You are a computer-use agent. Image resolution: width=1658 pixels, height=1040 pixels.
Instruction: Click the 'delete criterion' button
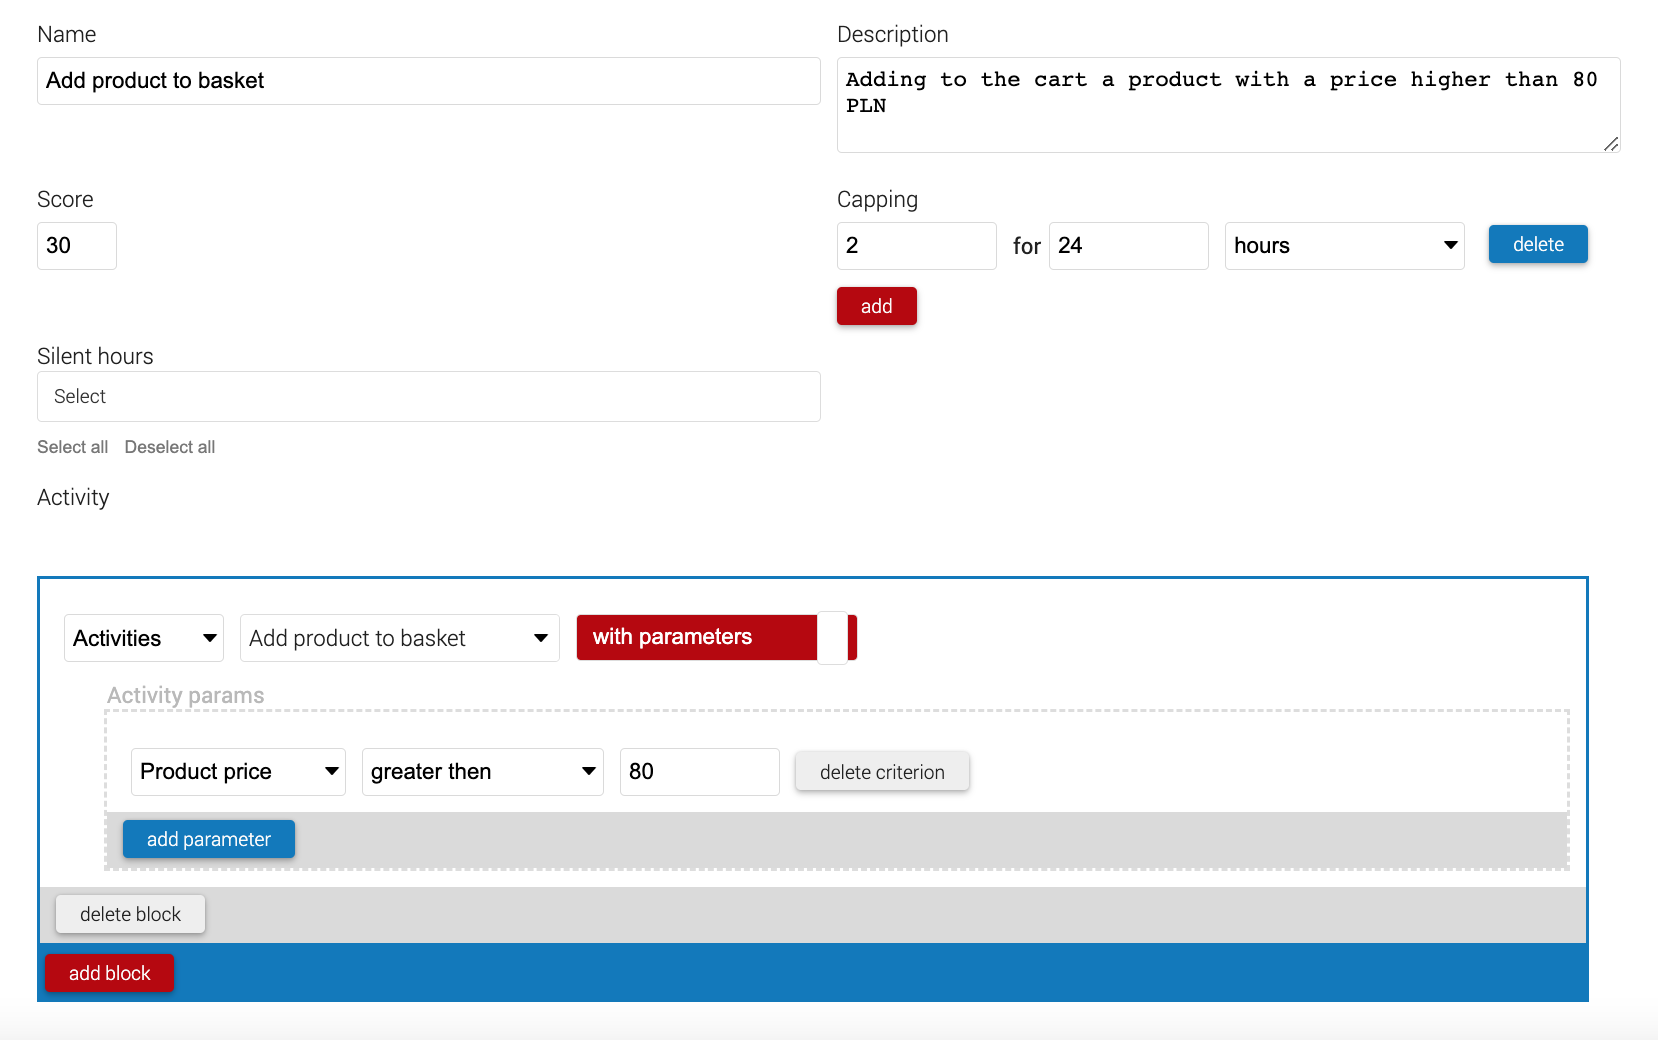(882, 772)
